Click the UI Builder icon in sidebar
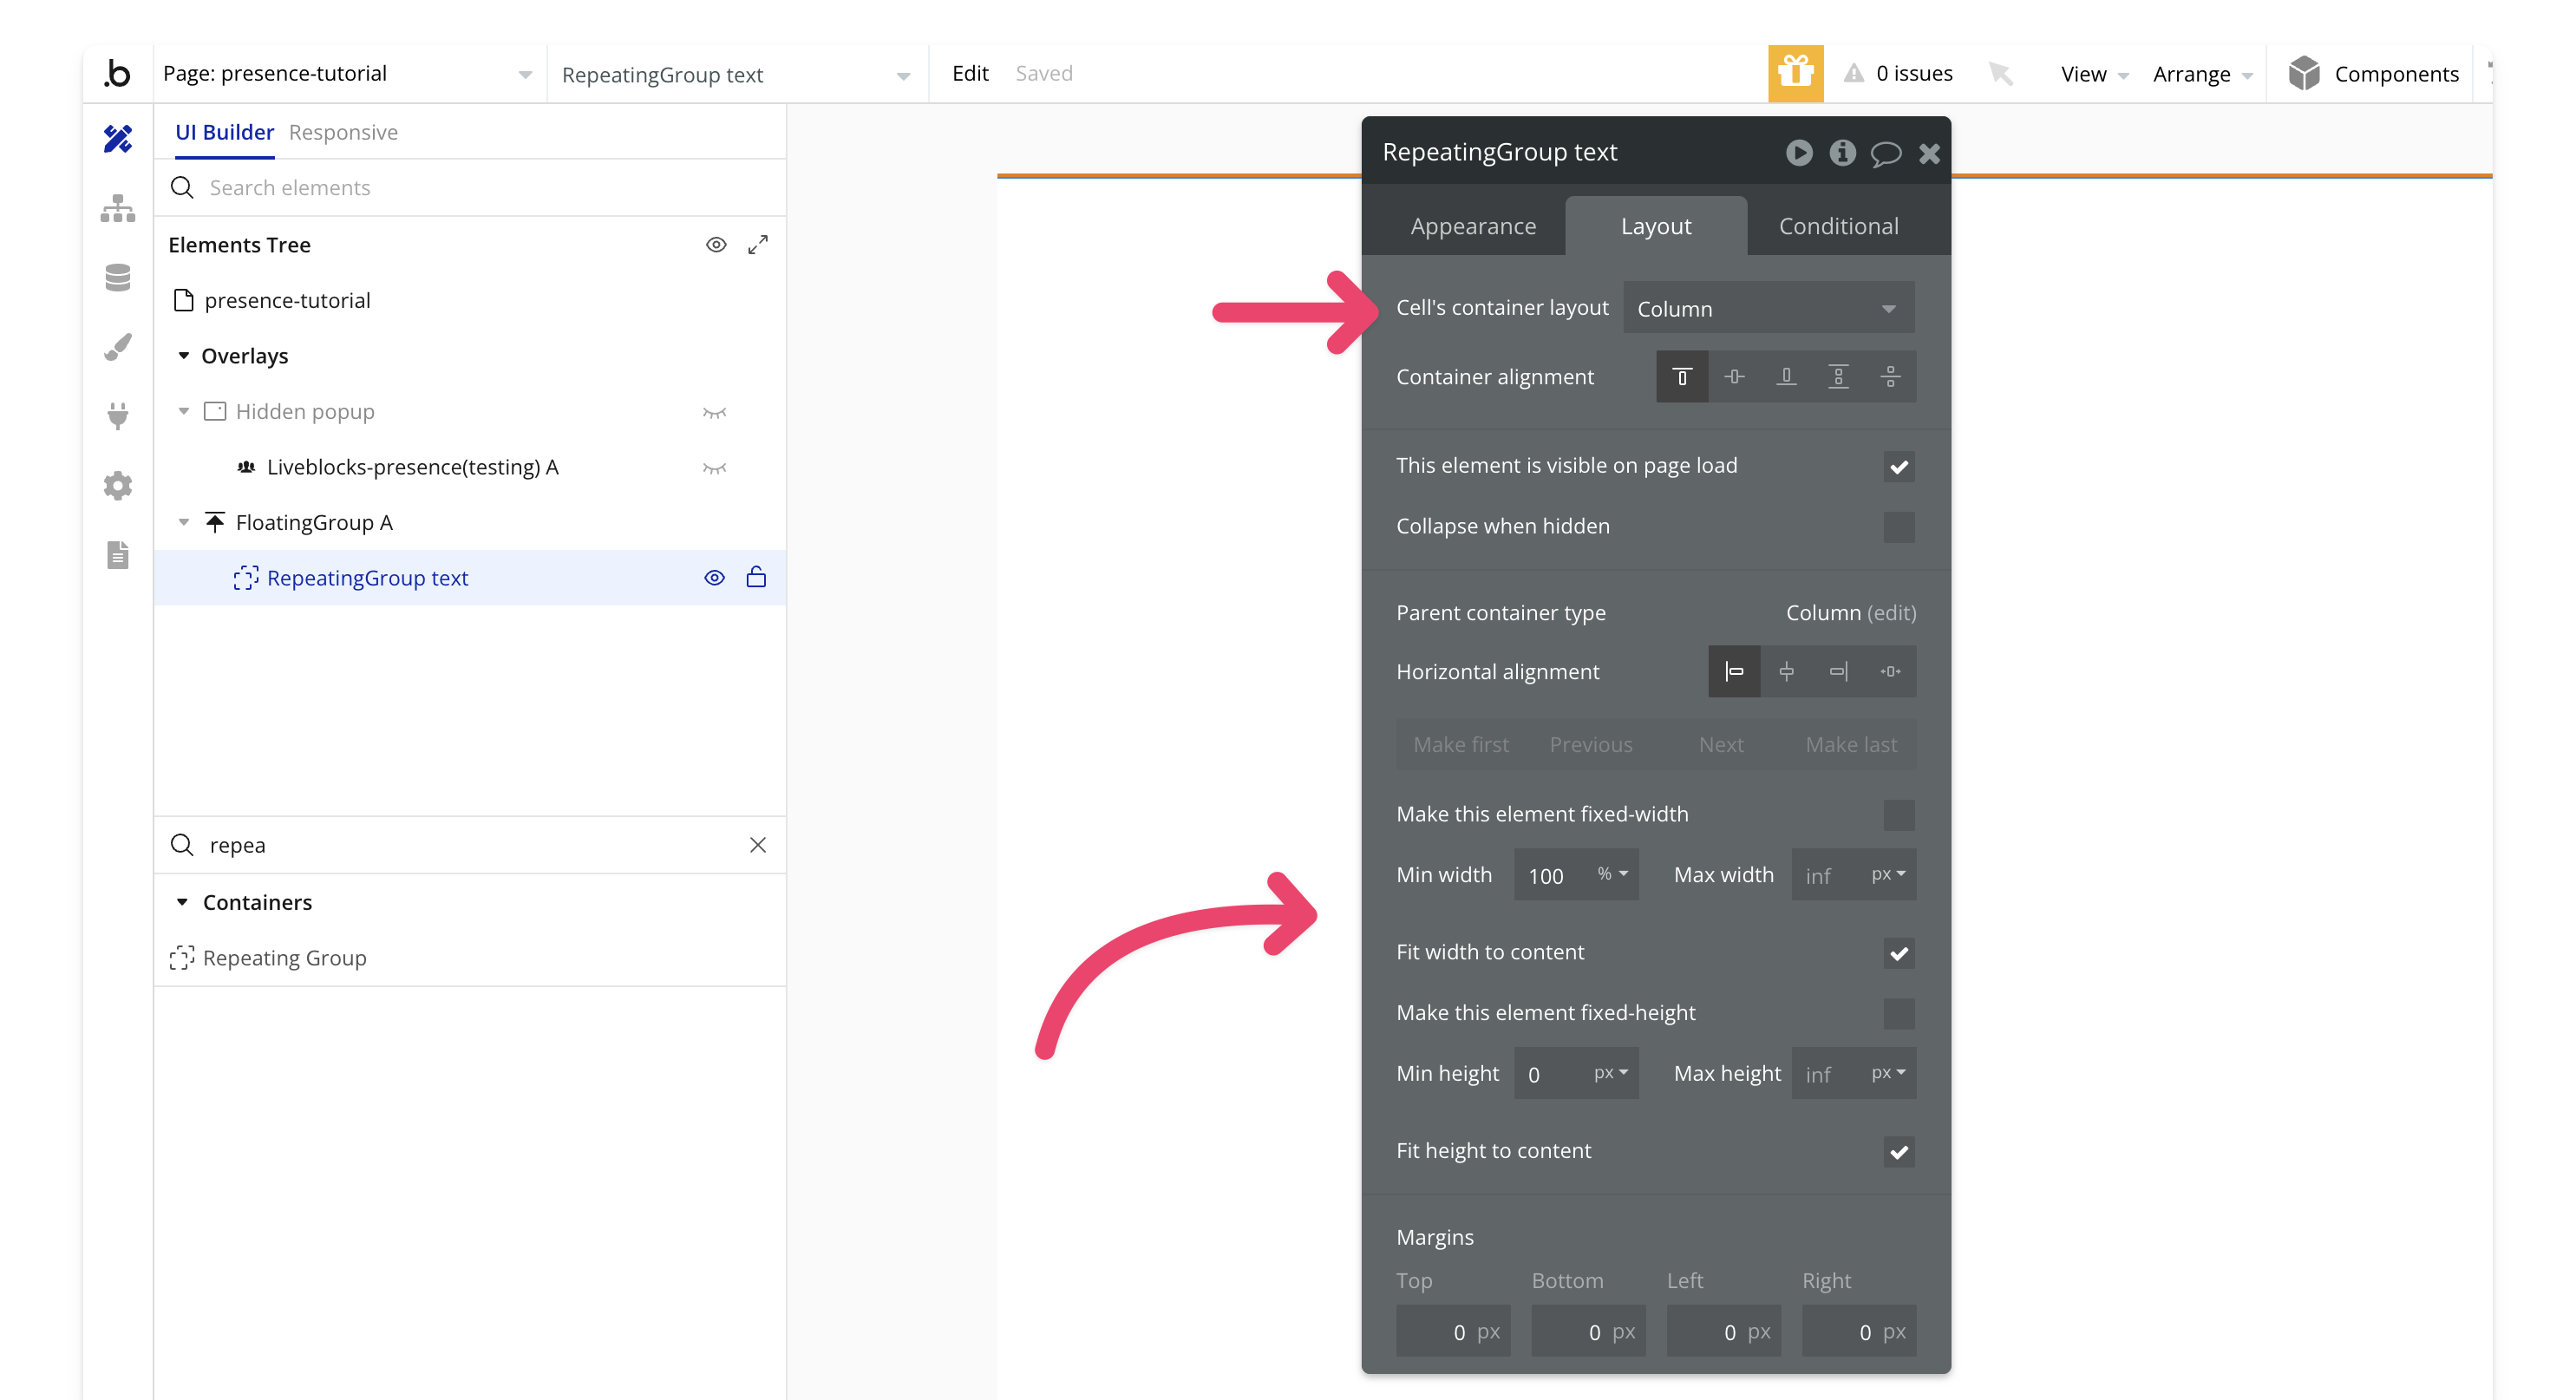The image size is (2576, 1400). tap(117, 138)
